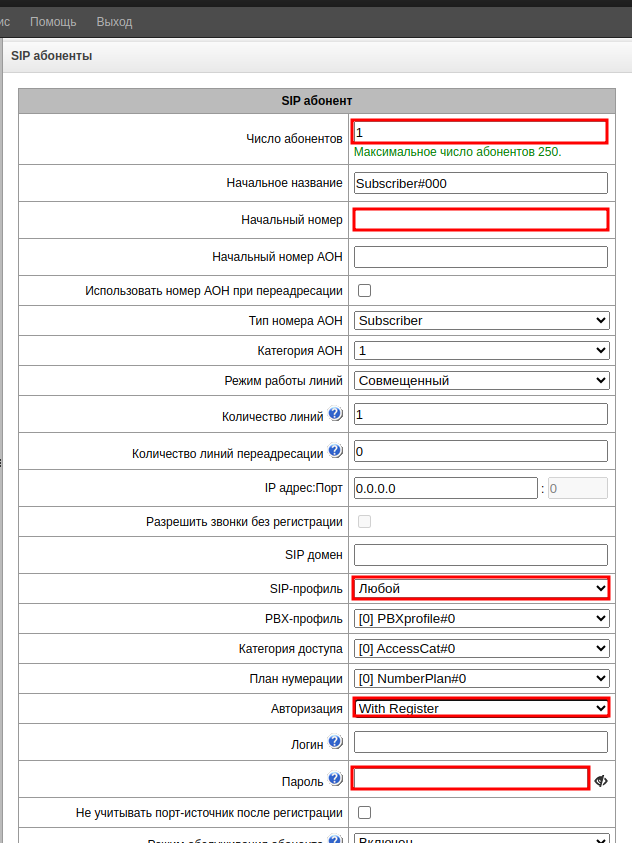The width and height of the screenshot is (632, 843).
Task: Open the Тип номера АОН dropdown
Action: point(481,321)
